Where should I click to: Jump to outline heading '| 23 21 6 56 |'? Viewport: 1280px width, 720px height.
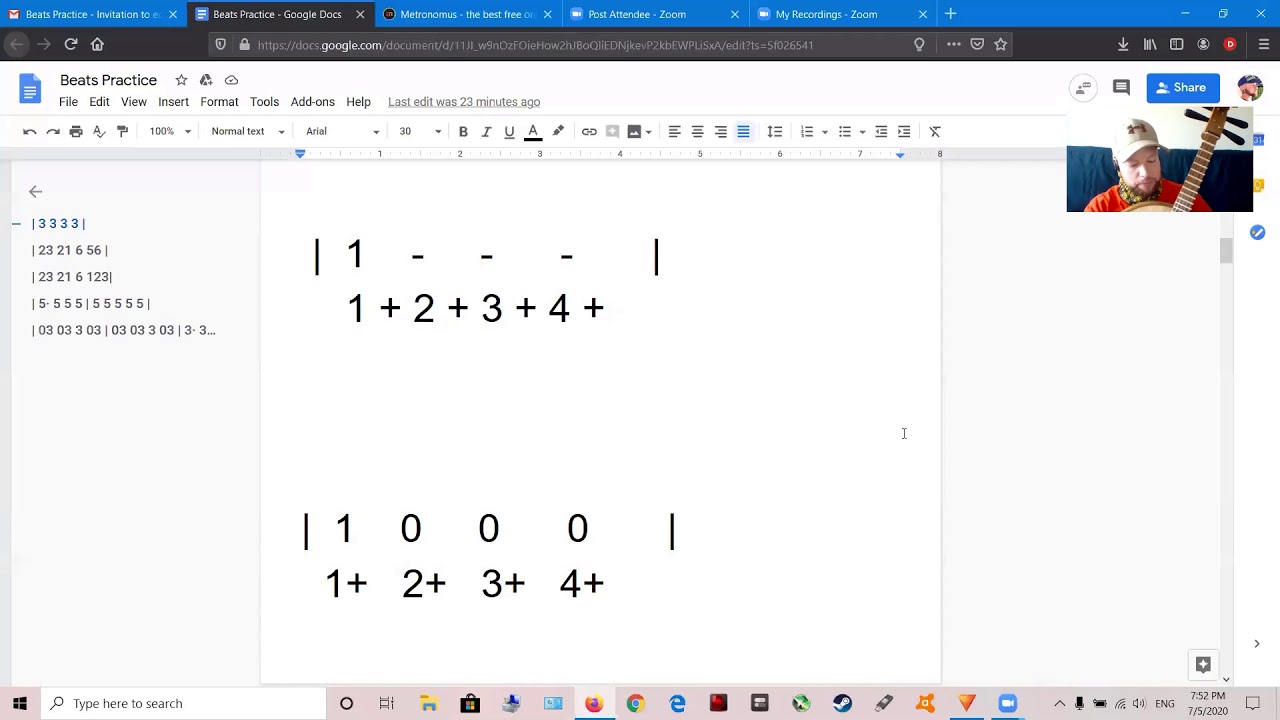click(70, 250)
